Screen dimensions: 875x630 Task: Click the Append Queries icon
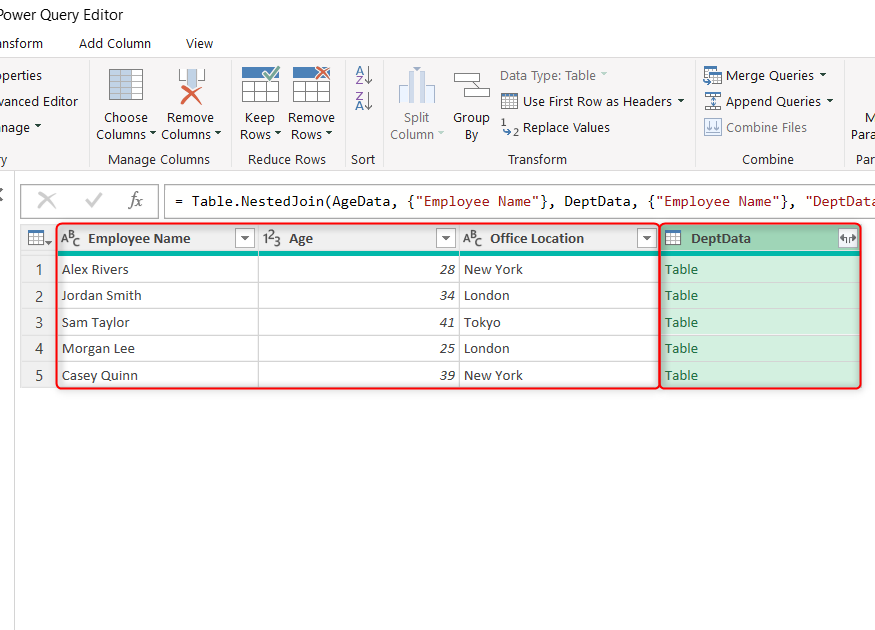click(x=713, y=101)
